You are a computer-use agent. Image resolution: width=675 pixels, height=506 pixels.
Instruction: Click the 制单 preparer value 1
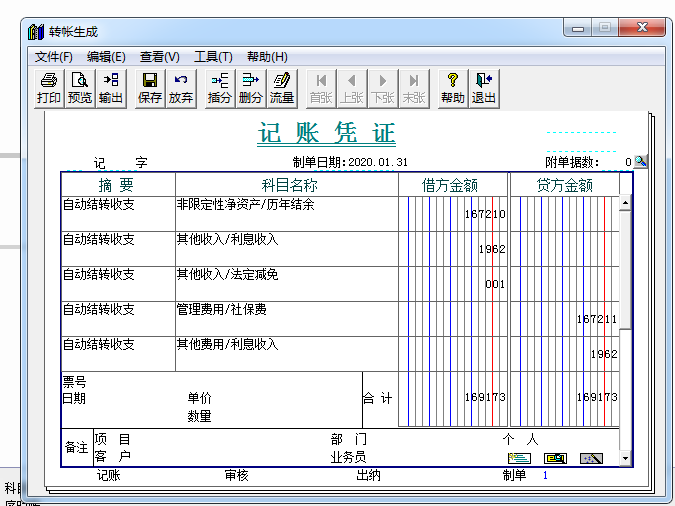click(x=545, y=475)
